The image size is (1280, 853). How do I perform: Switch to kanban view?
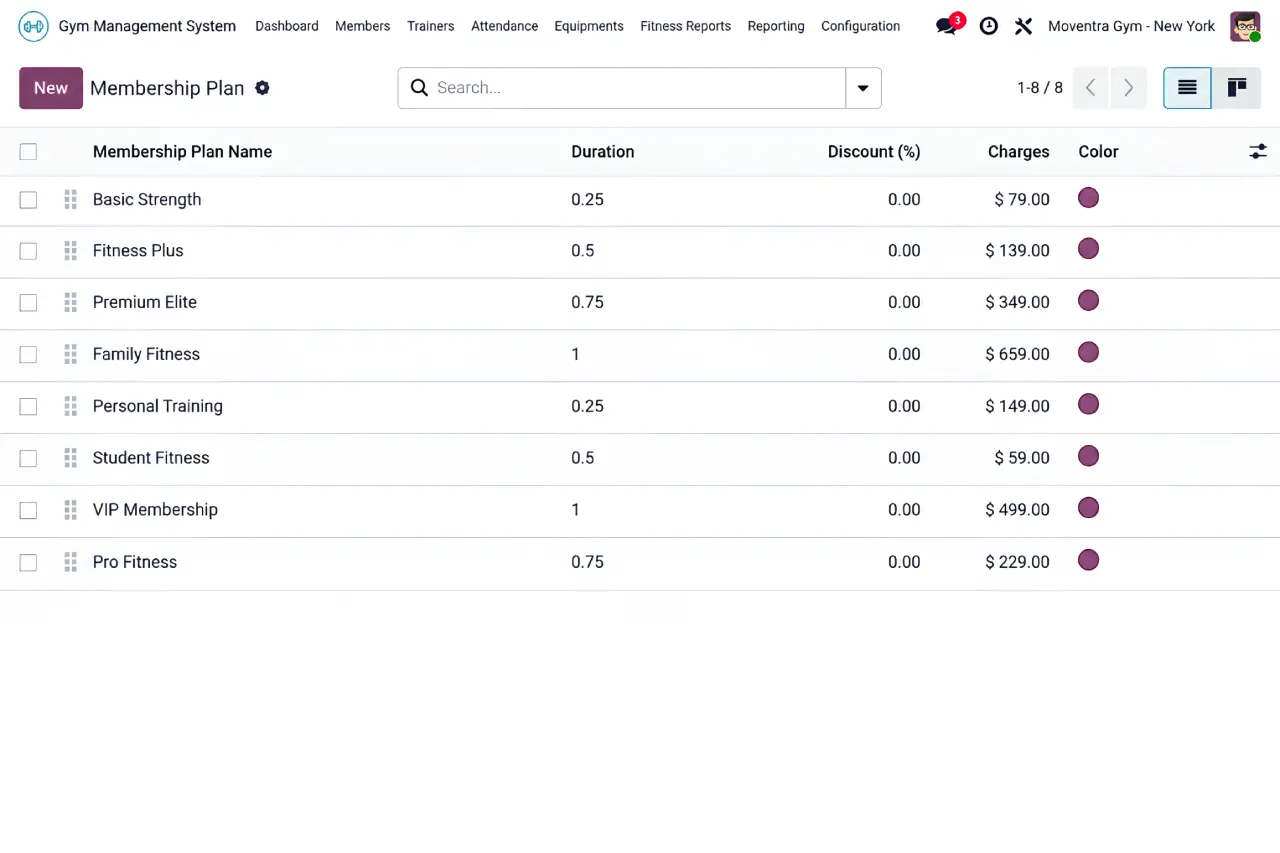1237,88
